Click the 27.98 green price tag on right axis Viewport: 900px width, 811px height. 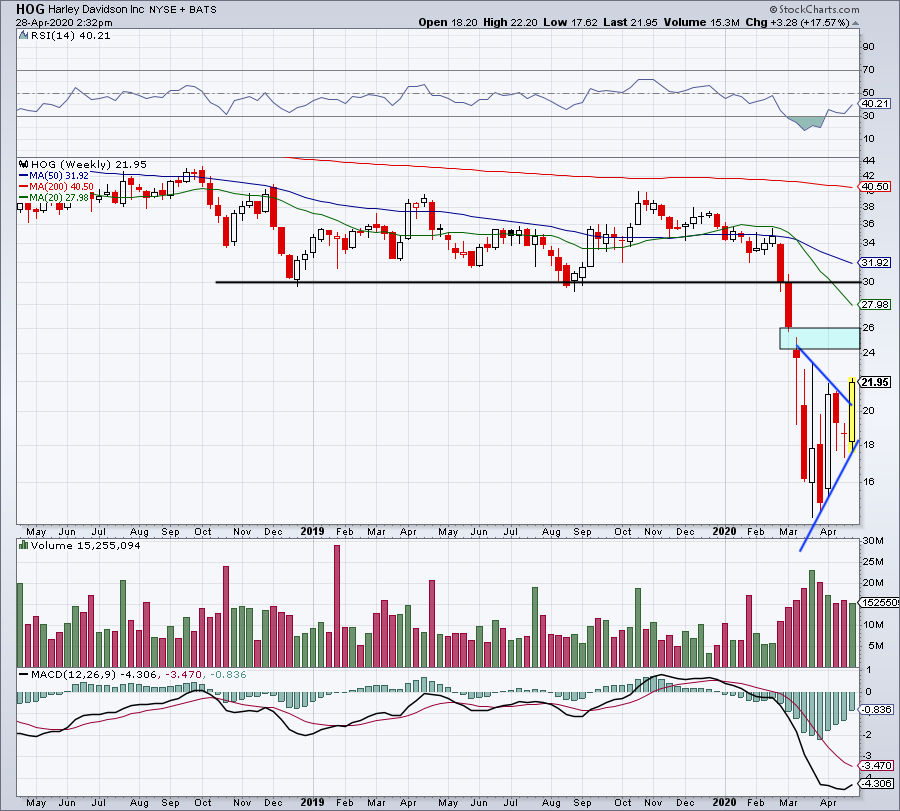tap(874, 305)
